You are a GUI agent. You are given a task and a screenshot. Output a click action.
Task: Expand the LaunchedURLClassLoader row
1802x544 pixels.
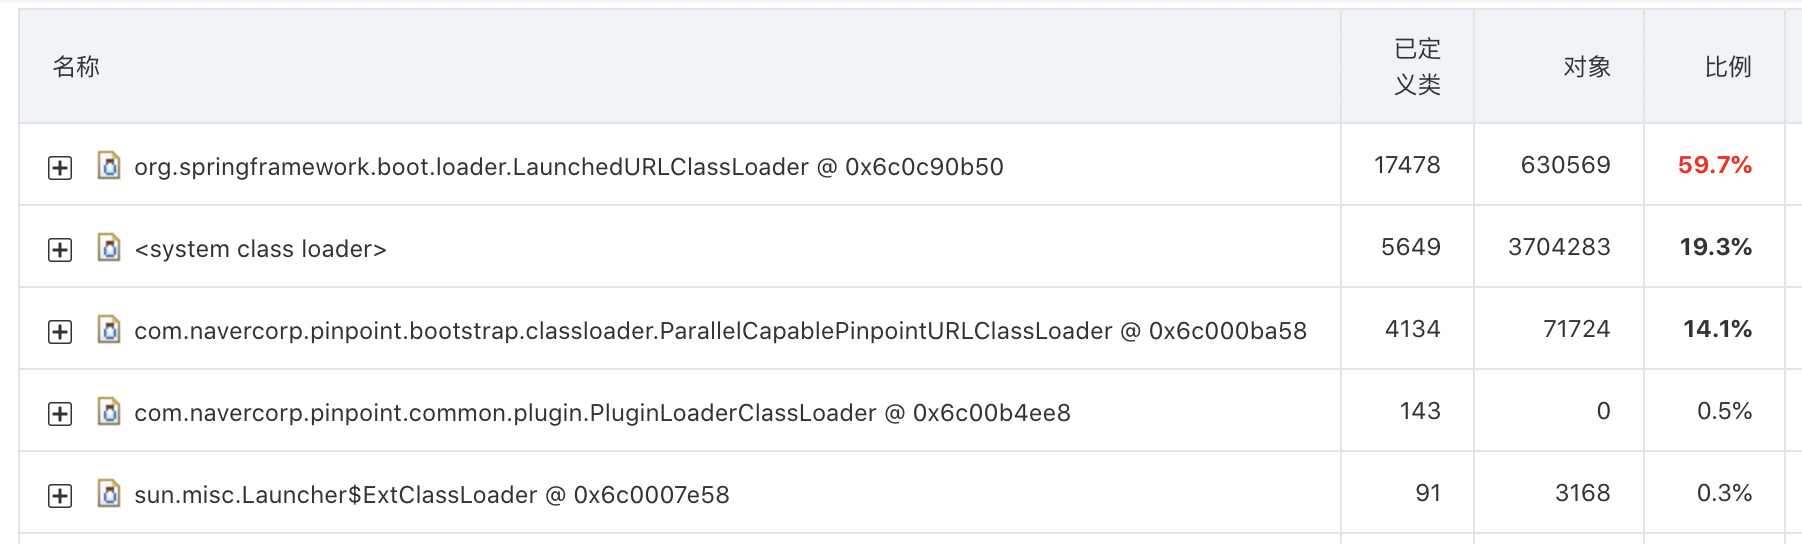[x=60, y=167]
